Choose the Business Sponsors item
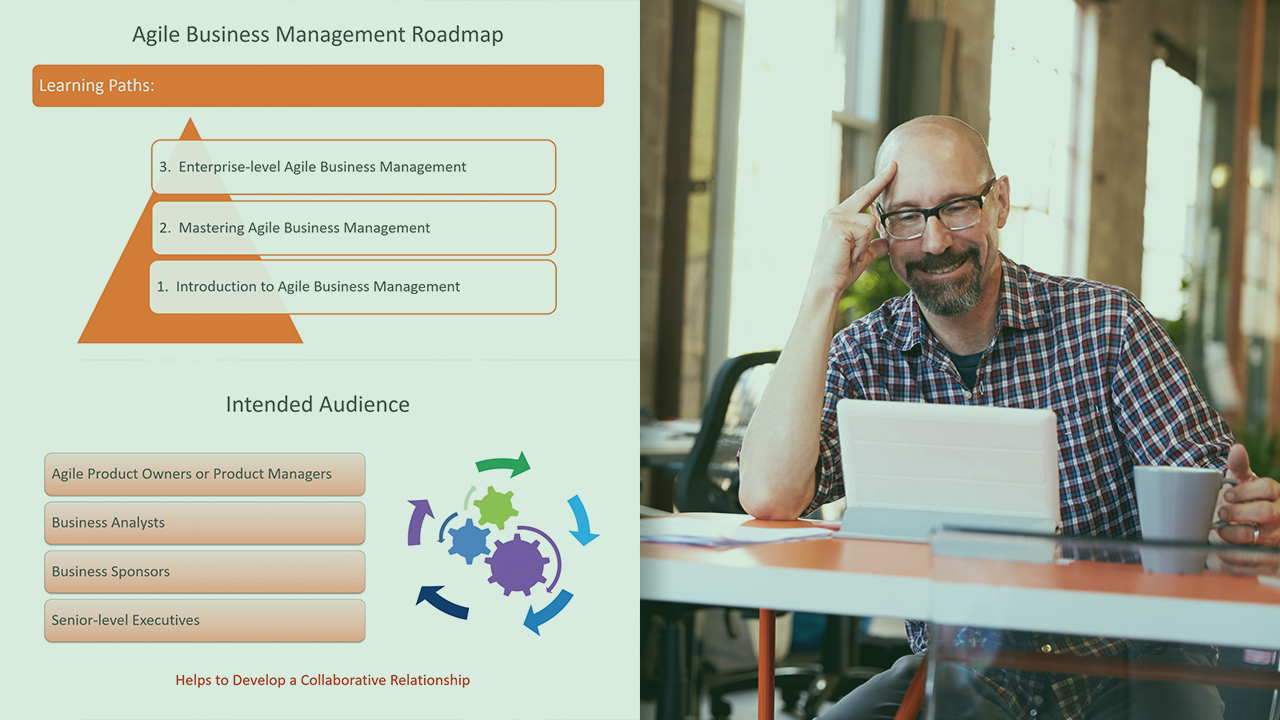This screenshot has width=1280, height=720. pos(205,572)
